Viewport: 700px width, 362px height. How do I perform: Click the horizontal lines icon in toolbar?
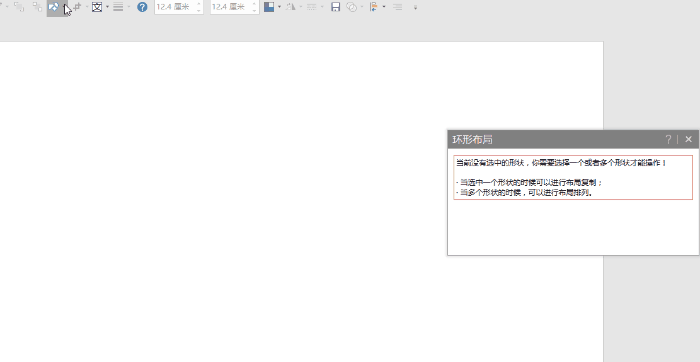coord(118,7)
